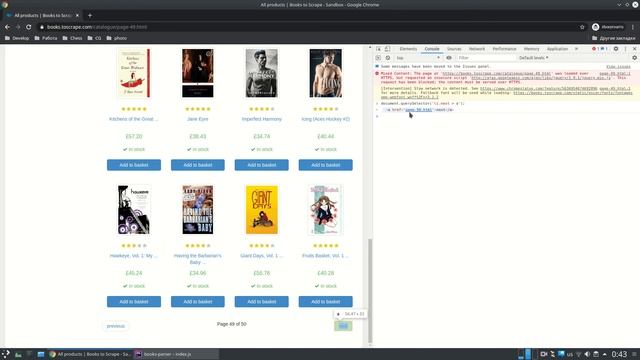Switch to the Application tab
The width and height of the screenshot is (640, 360).
[x=557, y=49]
